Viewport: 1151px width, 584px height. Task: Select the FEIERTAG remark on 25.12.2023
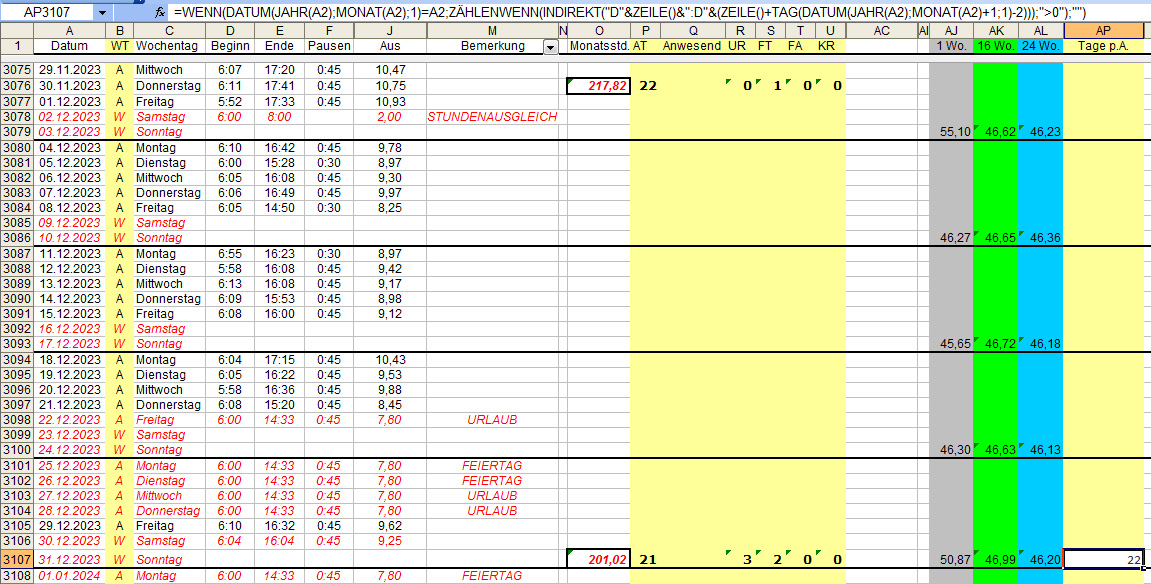click(x=492, y=466)
